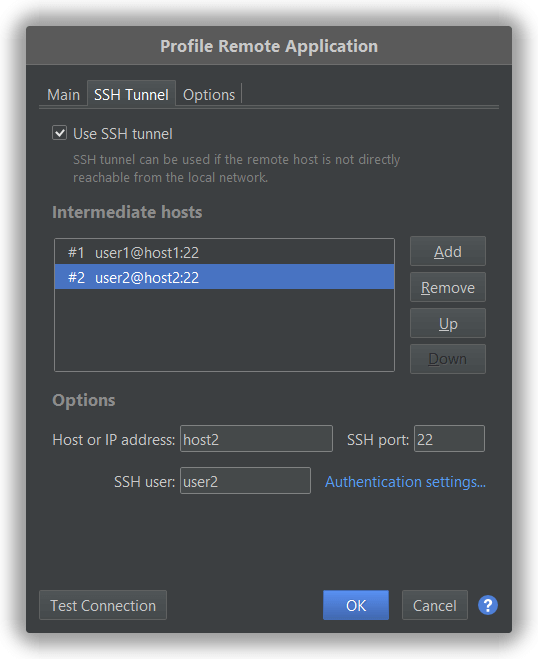The height and width of the screenshot is (659, 538).
Task: Select the user1@host1:22 list entry
Action: click(x=224, y=252)
